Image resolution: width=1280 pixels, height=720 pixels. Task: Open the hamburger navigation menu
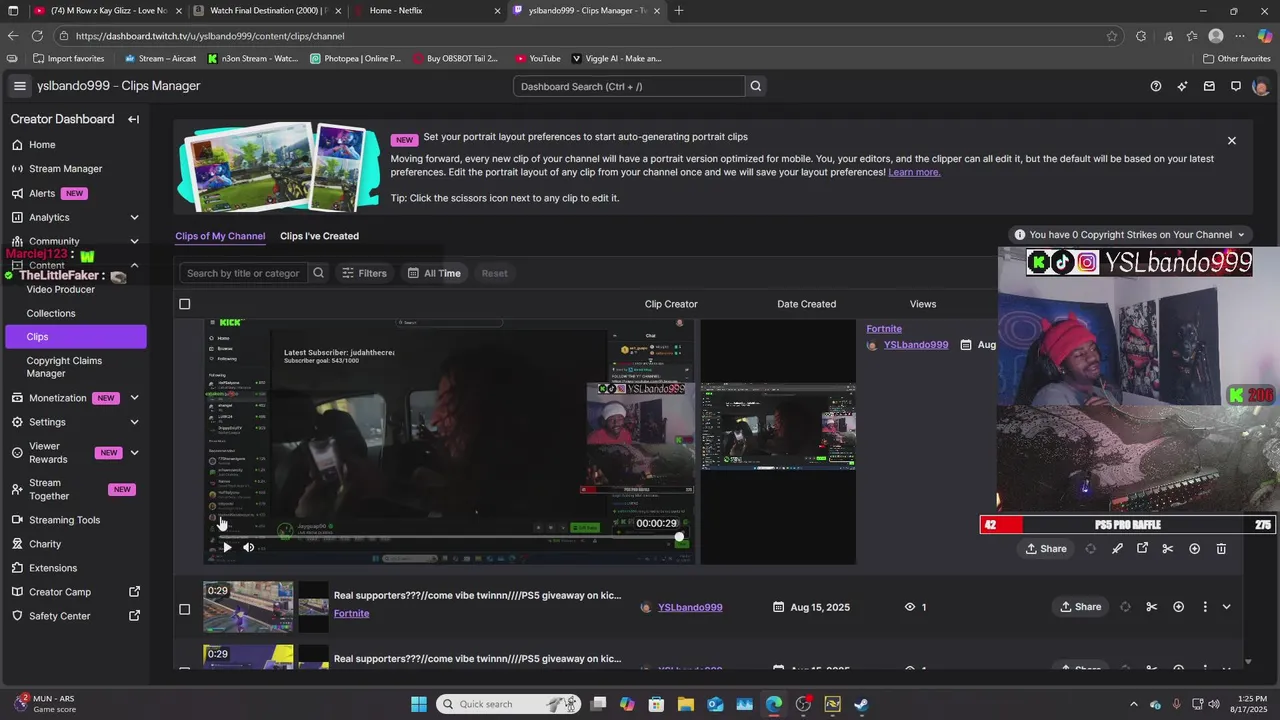pos(19,86)
